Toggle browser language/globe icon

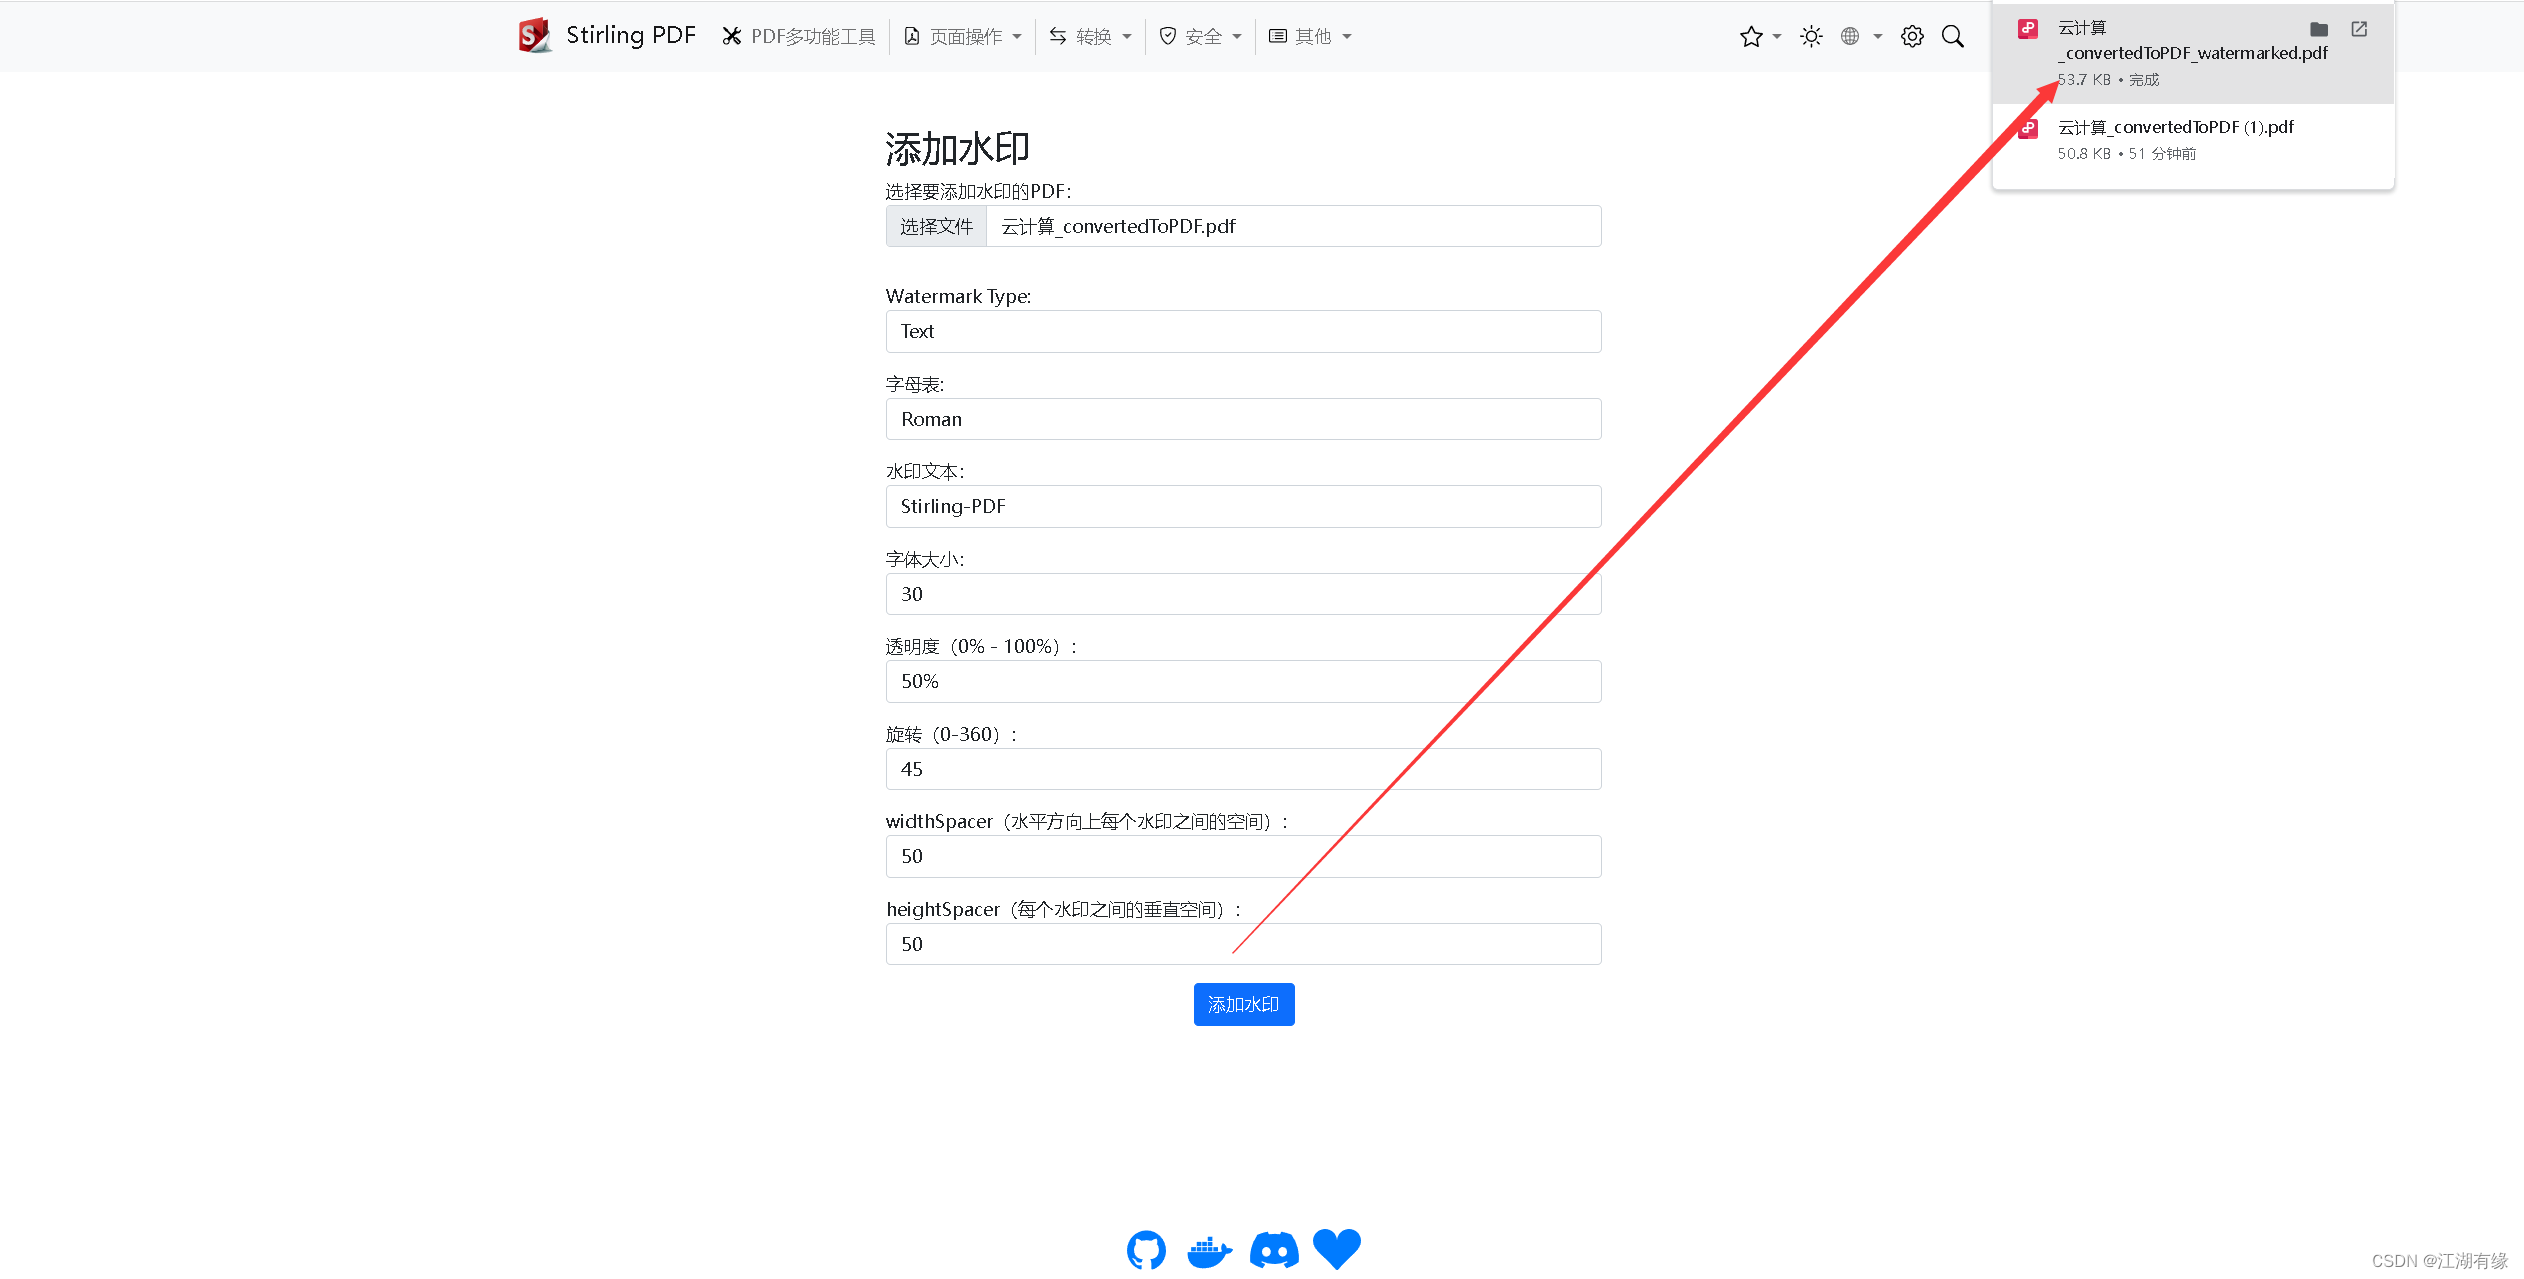tap(1855, 36)
